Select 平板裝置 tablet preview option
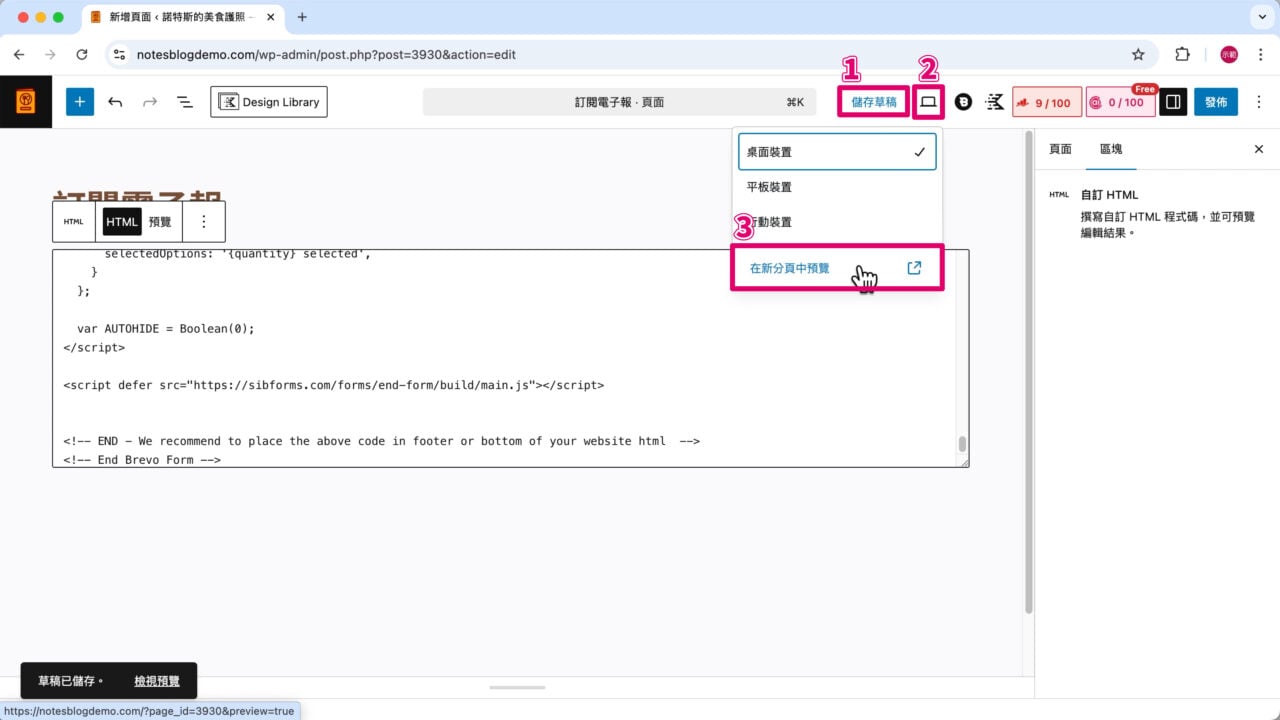Viewport: 1280px width, 720px height. tap(770, 187)
